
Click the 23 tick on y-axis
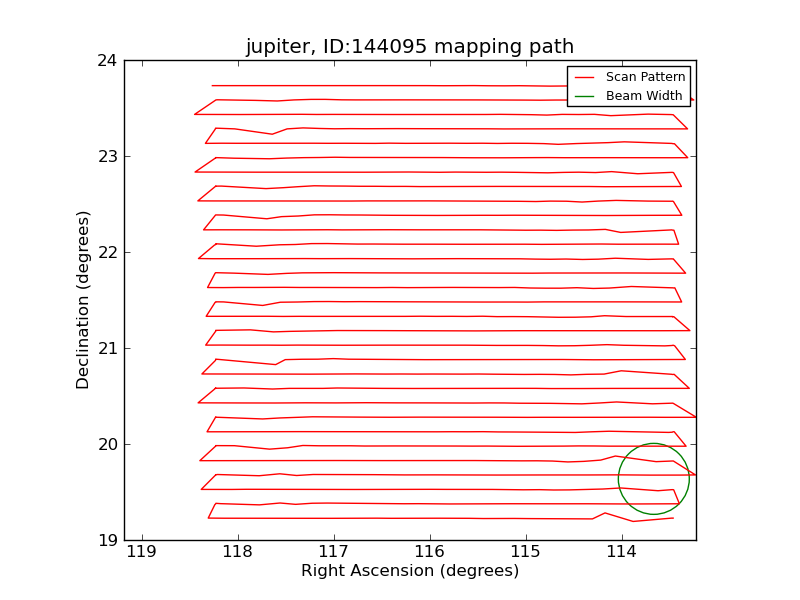point(106,156)
